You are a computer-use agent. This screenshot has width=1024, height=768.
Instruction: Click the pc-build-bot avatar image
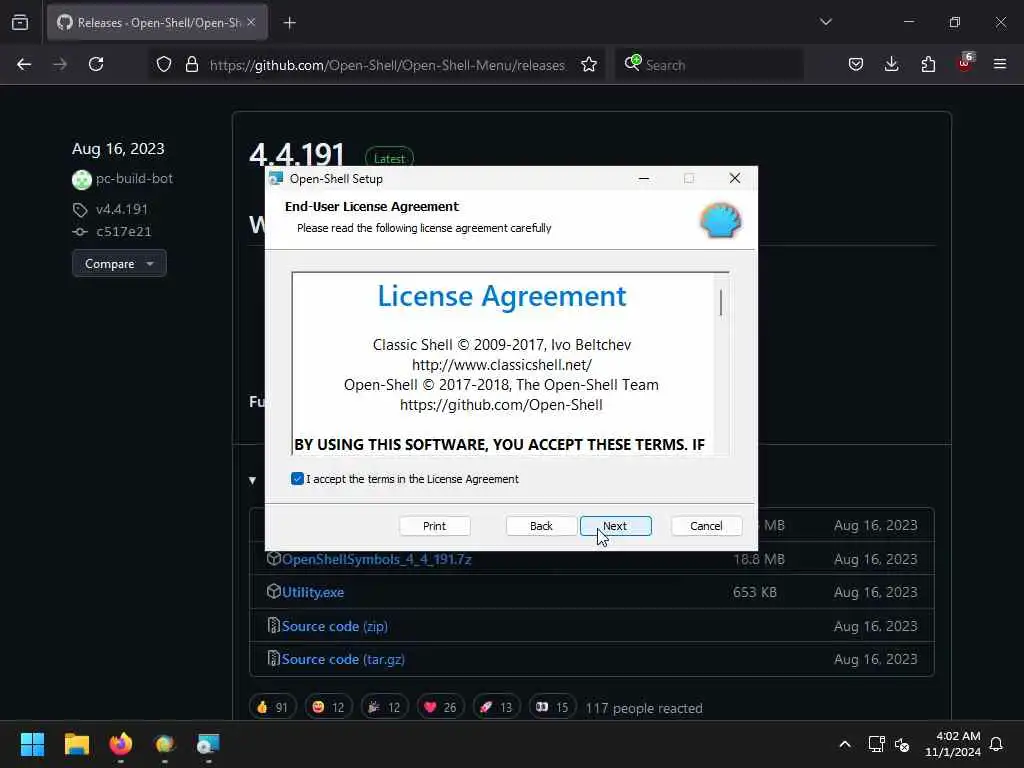click(82, 179)
